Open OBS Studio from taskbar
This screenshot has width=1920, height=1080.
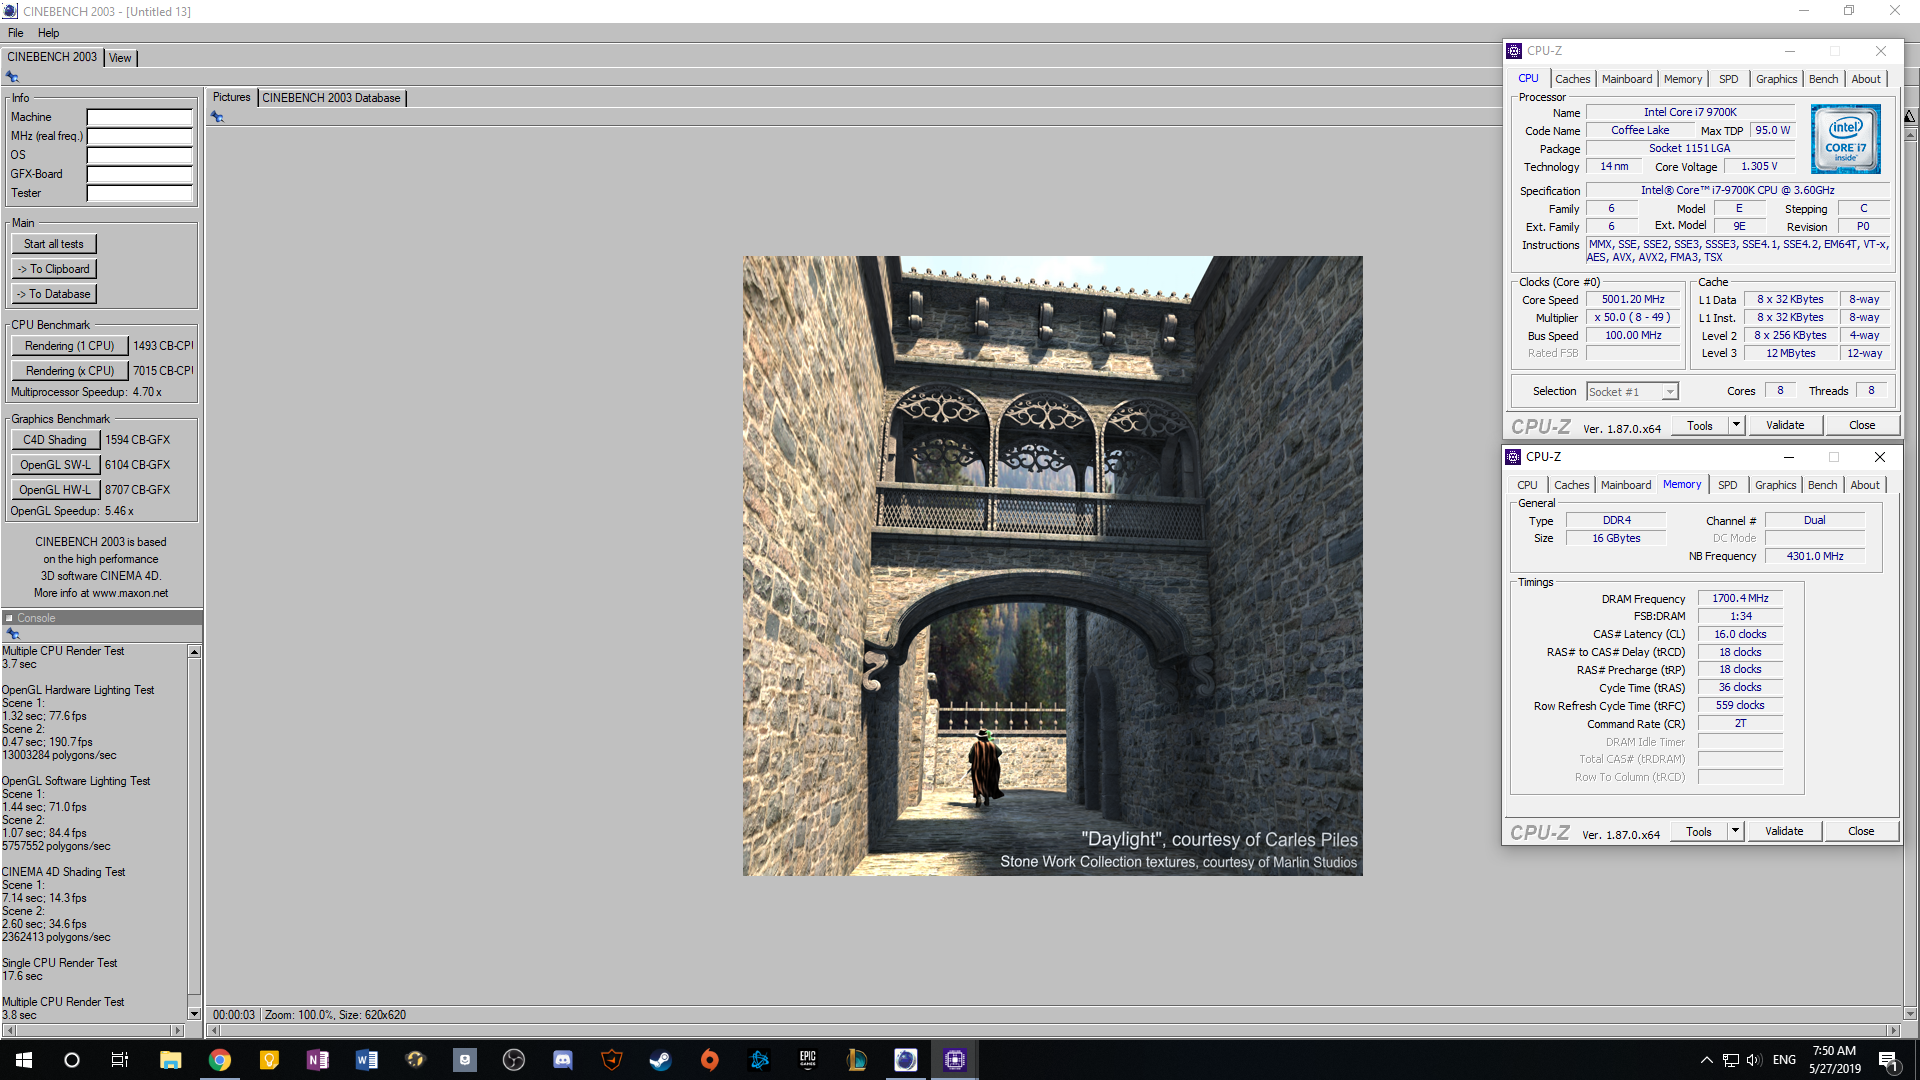pos(513,1060)
